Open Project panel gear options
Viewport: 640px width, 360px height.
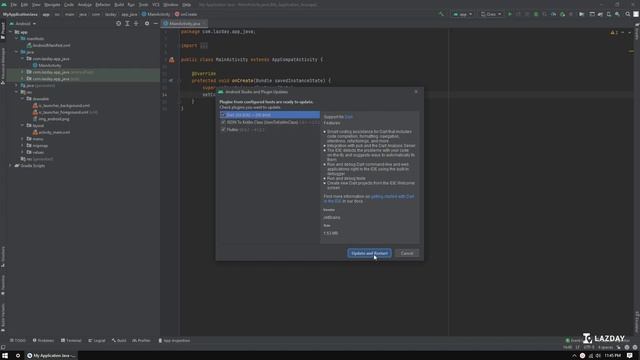[x=147, y=24]
